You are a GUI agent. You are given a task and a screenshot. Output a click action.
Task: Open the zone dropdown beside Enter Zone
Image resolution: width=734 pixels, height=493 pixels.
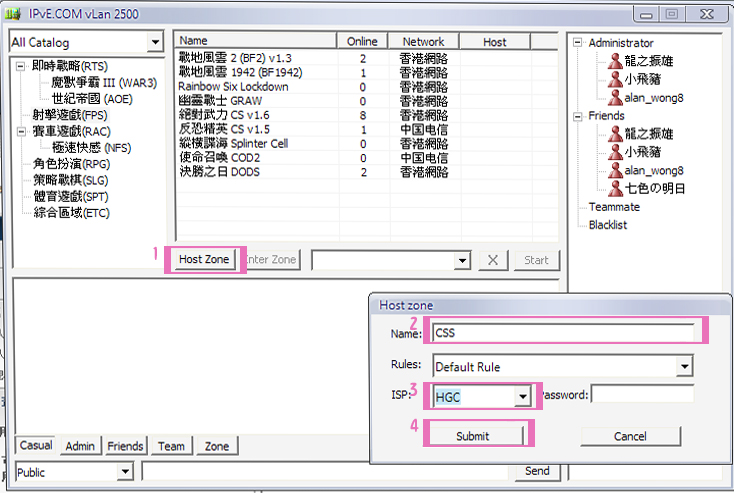(462, 260)
